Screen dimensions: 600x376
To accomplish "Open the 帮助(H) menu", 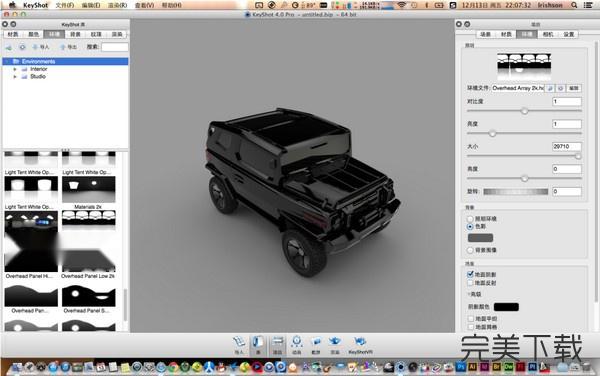I will 171,5.
